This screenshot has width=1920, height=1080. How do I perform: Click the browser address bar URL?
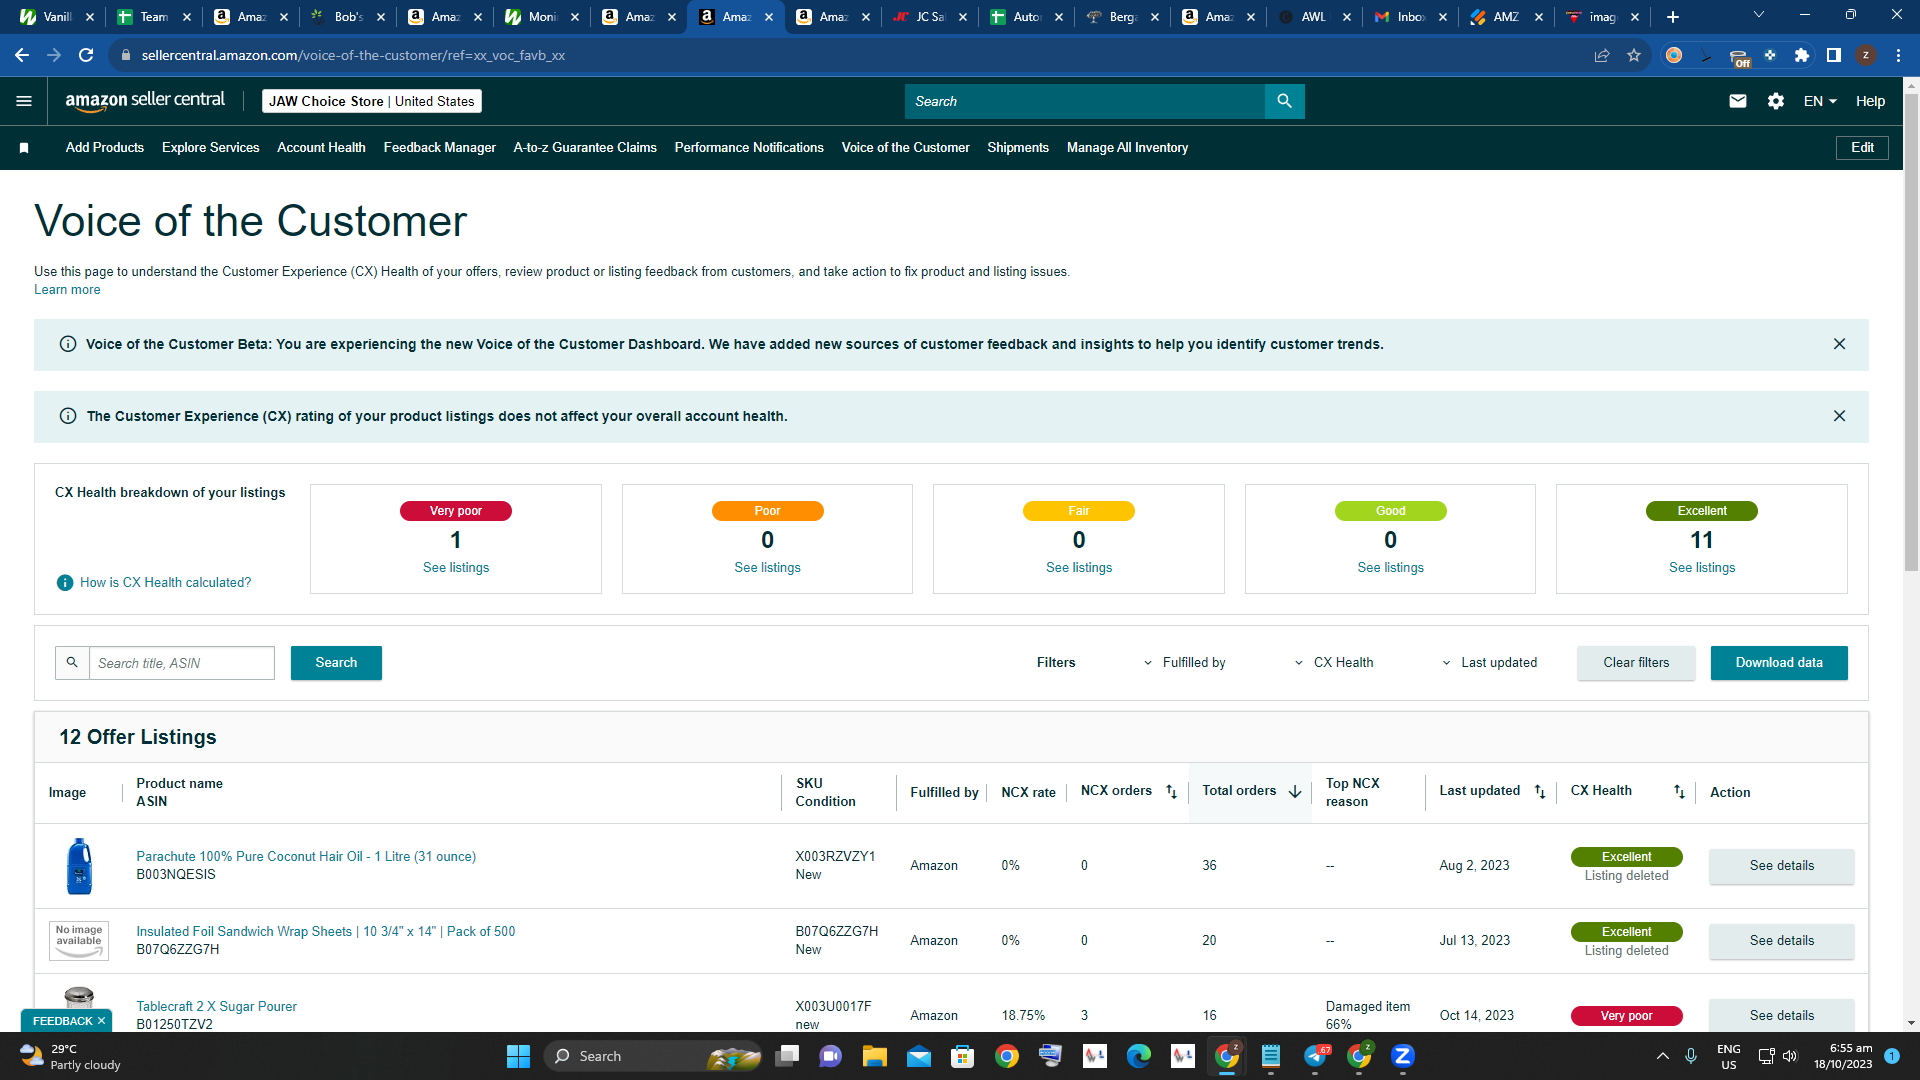tap(353, 55)
